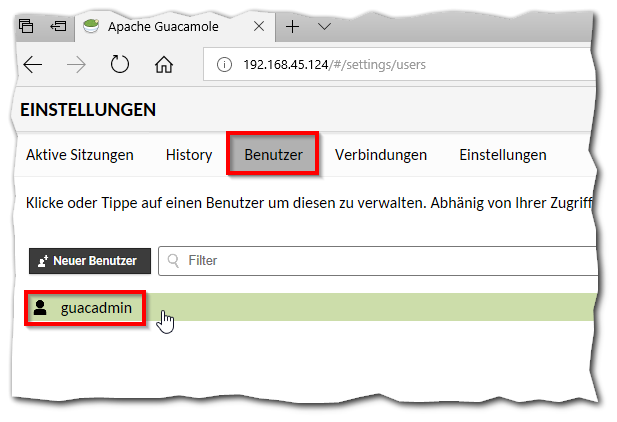Open the tabs you've set aside icon
617x422 pixels.
pyautogui.click(x=27, y=26)
